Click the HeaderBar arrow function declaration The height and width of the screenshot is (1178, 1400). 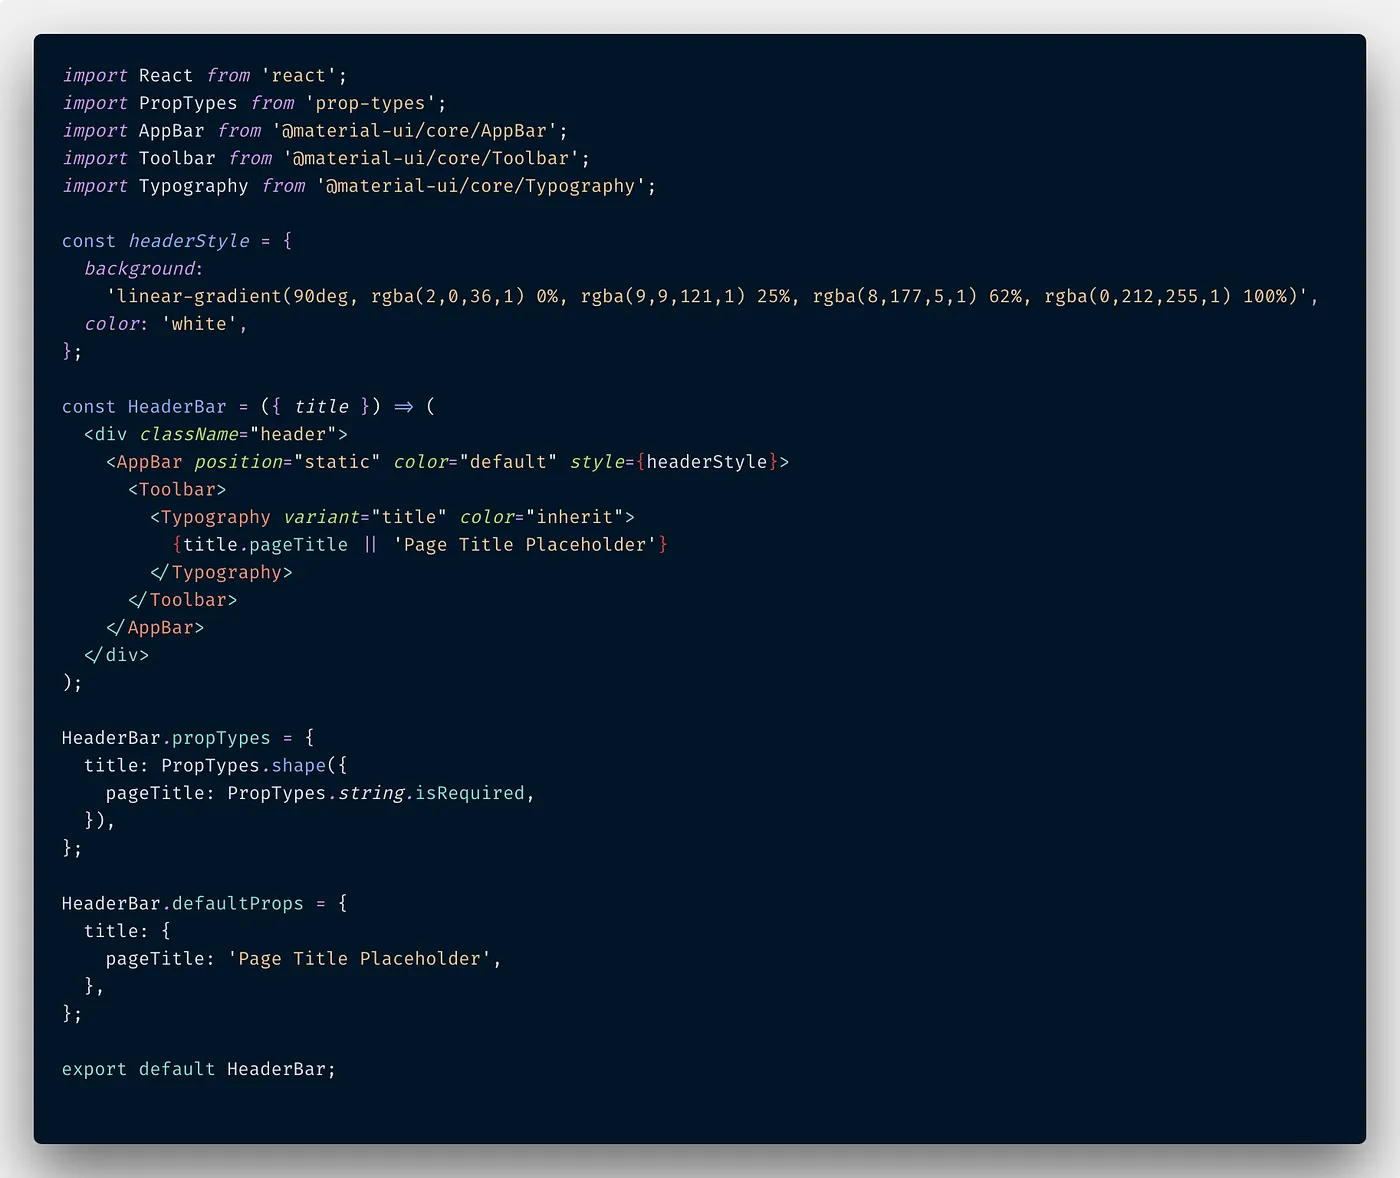tap(245, 406)
